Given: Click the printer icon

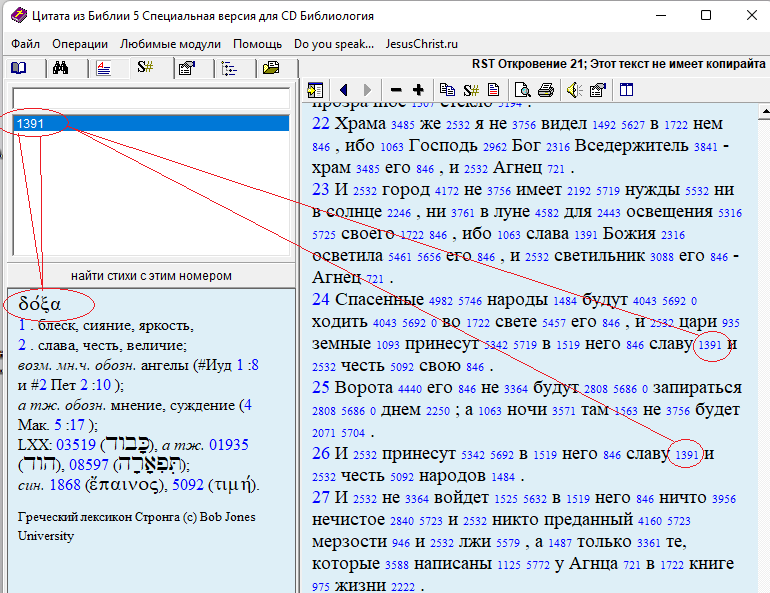Looking at the screenshot, I should pos(546,90).
